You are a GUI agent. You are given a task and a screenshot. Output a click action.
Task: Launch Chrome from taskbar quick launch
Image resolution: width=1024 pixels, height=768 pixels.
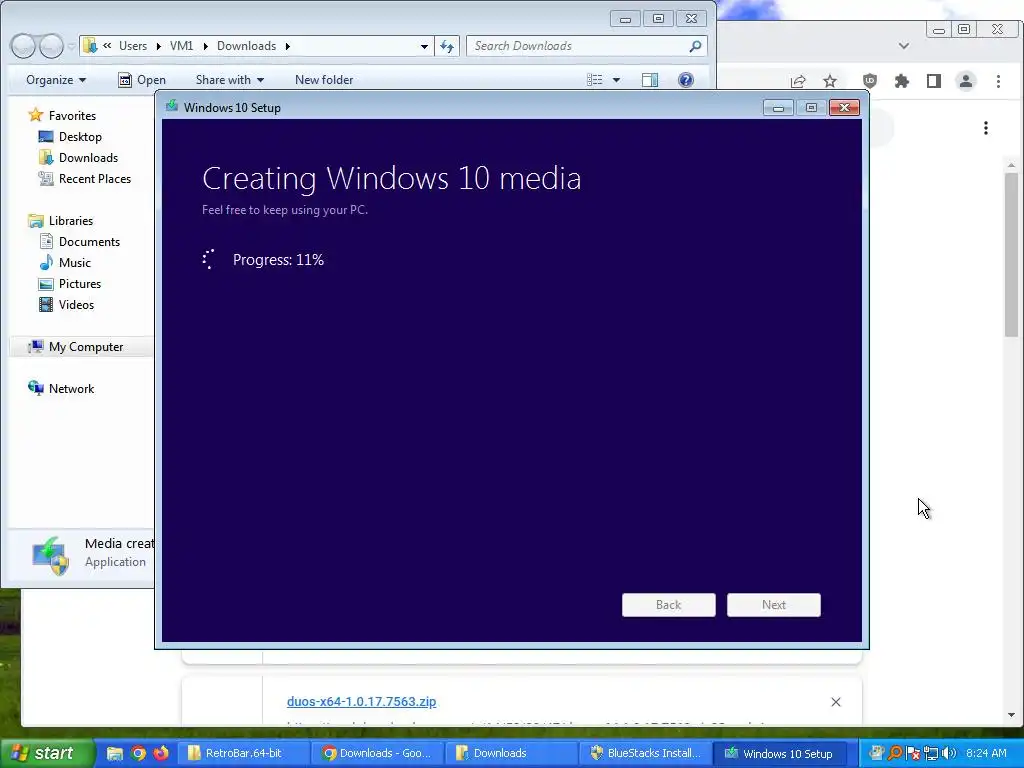[x=138, y=753]
